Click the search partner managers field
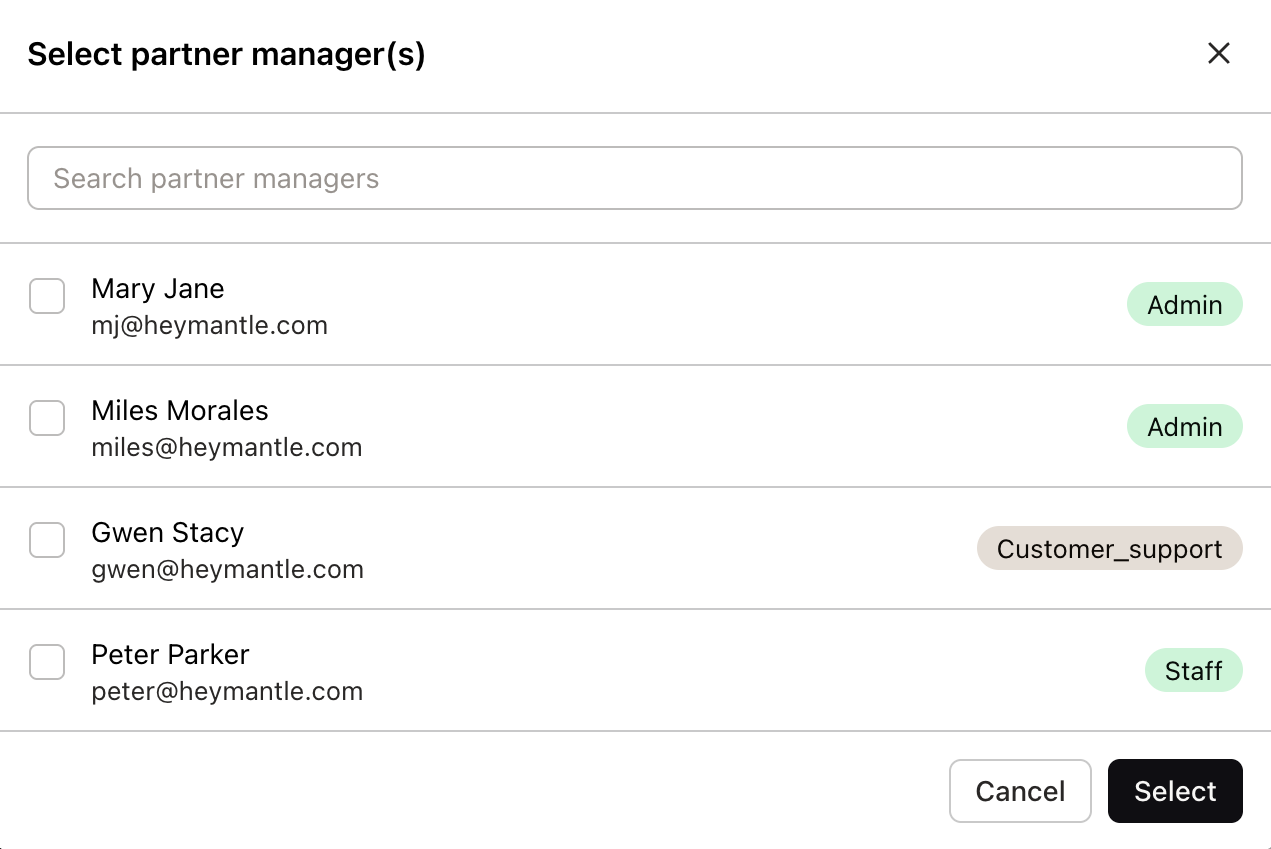Screen dimensions: 1271x849 635,177
